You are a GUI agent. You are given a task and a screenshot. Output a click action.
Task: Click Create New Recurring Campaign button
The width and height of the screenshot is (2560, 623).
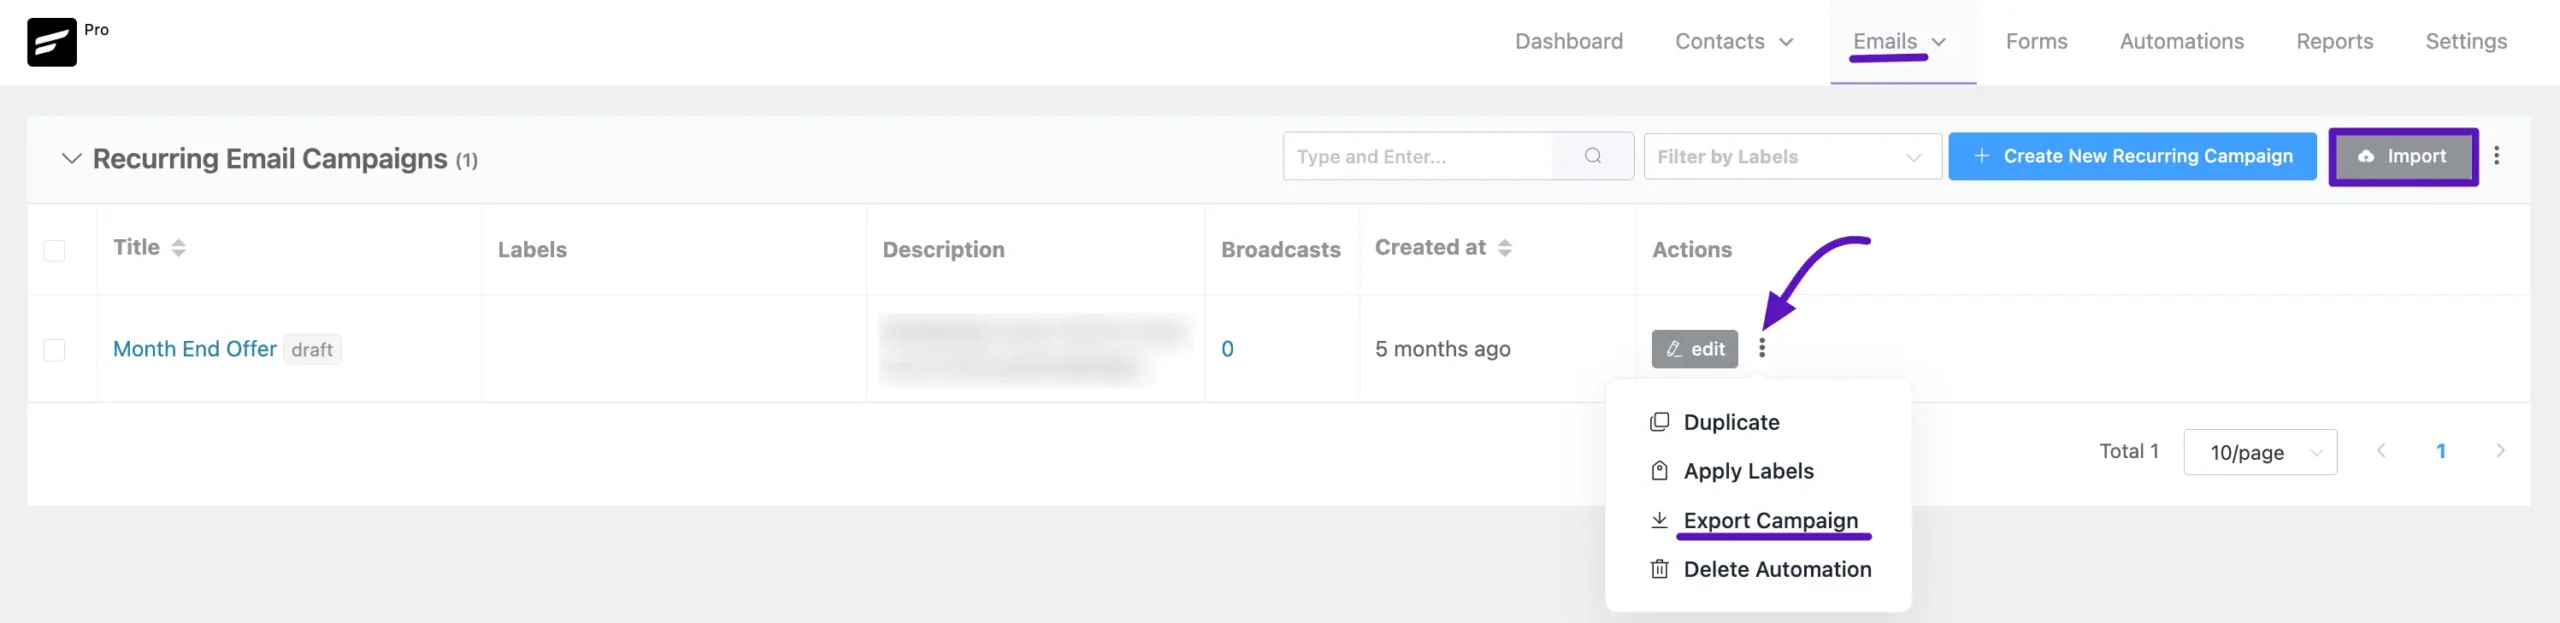[x=2132, y=156]
